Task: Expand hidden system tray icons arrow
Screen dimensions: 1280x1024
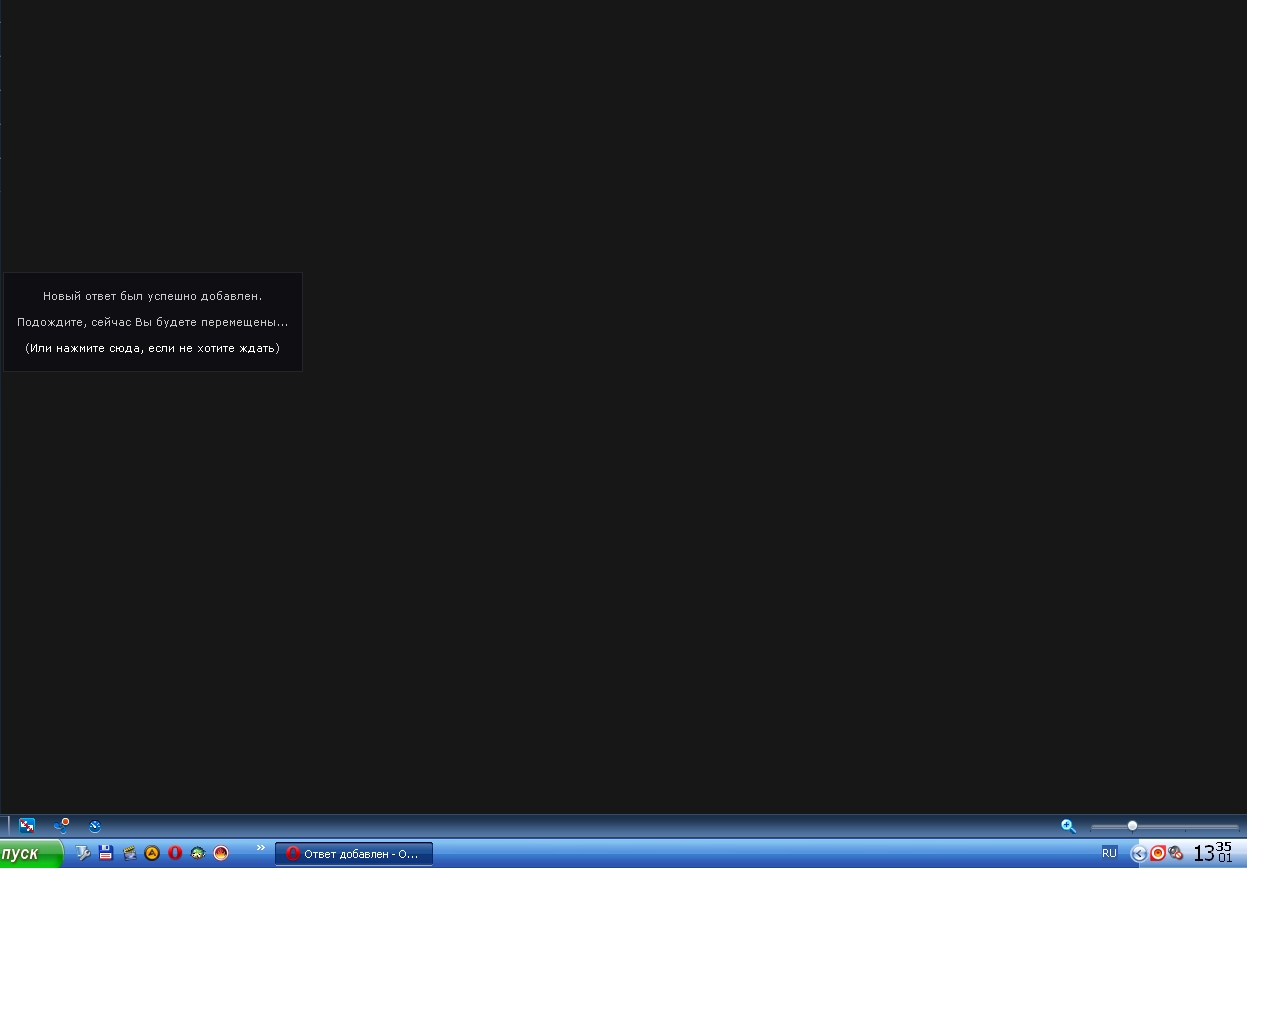Action: click(1139, 854)
